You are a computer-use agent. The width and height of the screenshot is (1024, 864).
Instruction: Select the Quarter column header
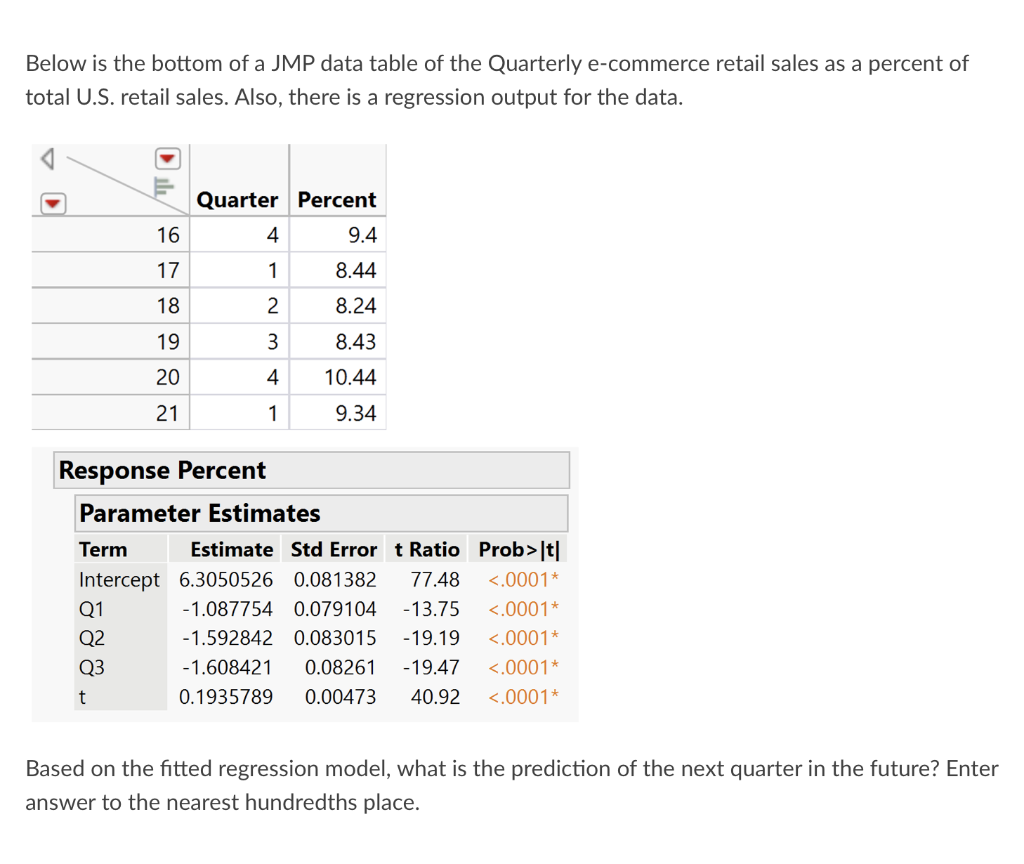[x=238, y=199]
